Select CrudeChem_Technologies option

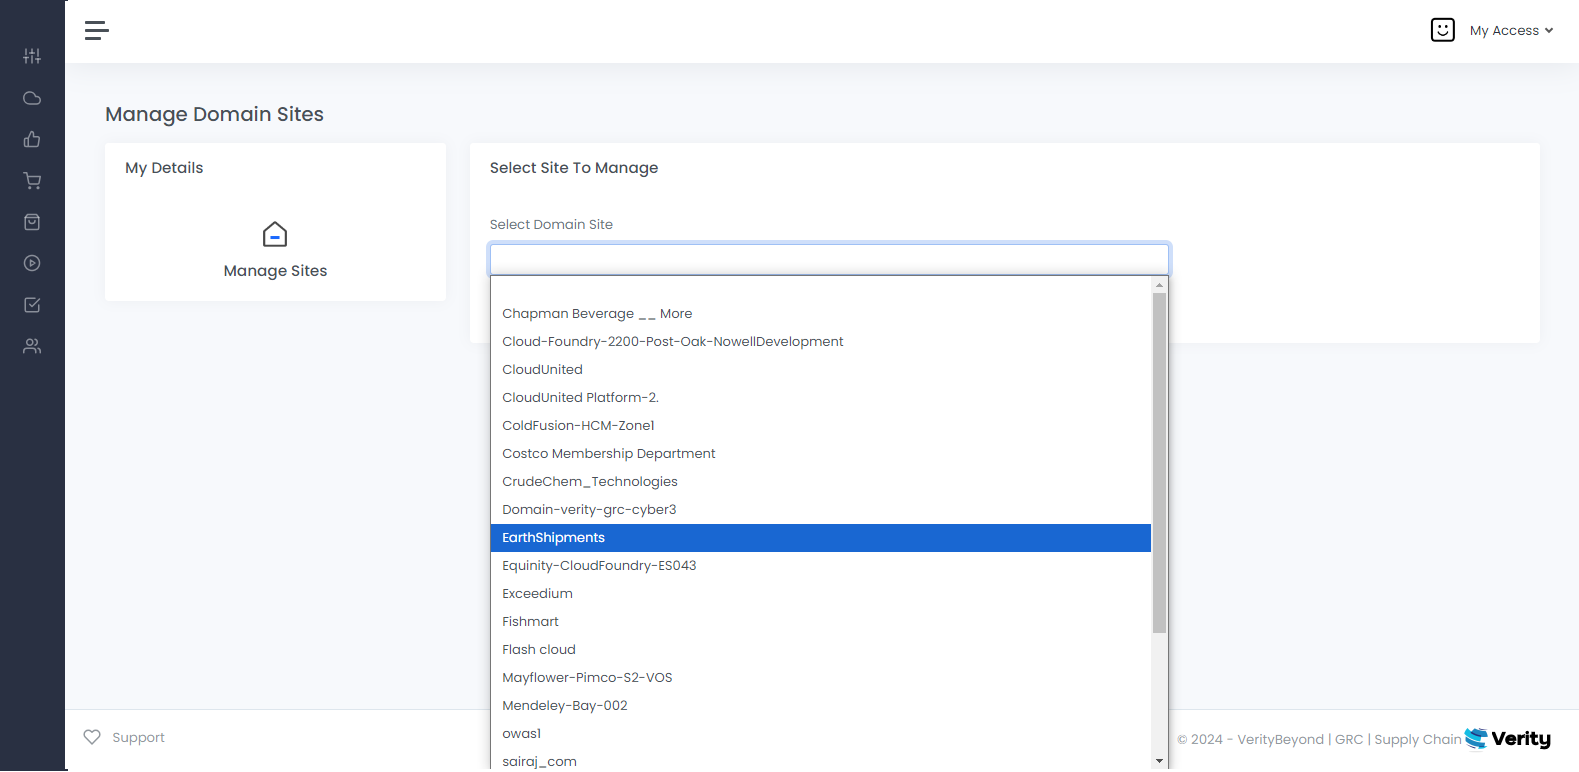point(821,482)
